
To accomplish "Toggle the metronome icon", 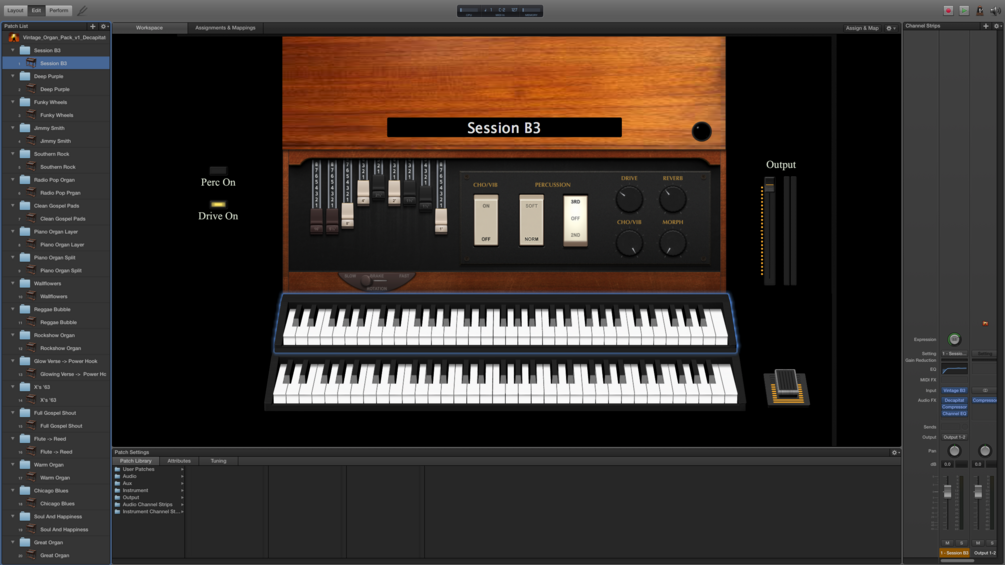I will click(x=980, y=10).
